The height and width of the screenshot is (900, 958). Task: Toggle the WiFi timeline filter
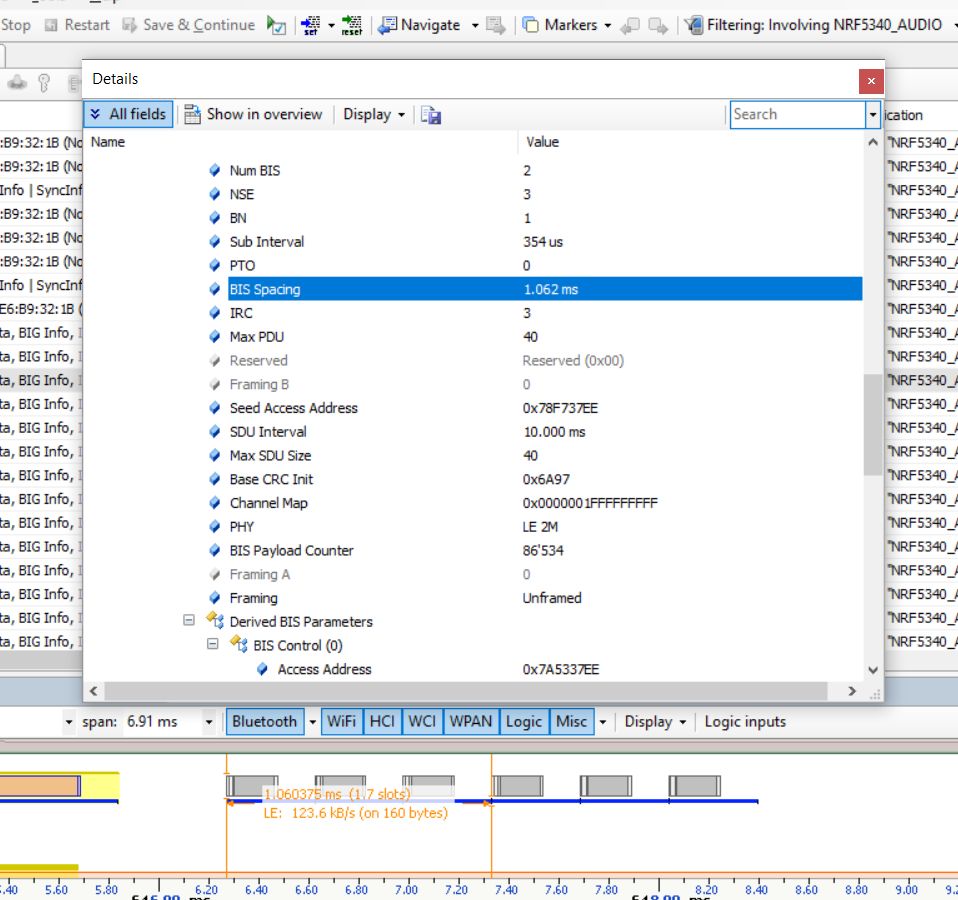(341, 721)
